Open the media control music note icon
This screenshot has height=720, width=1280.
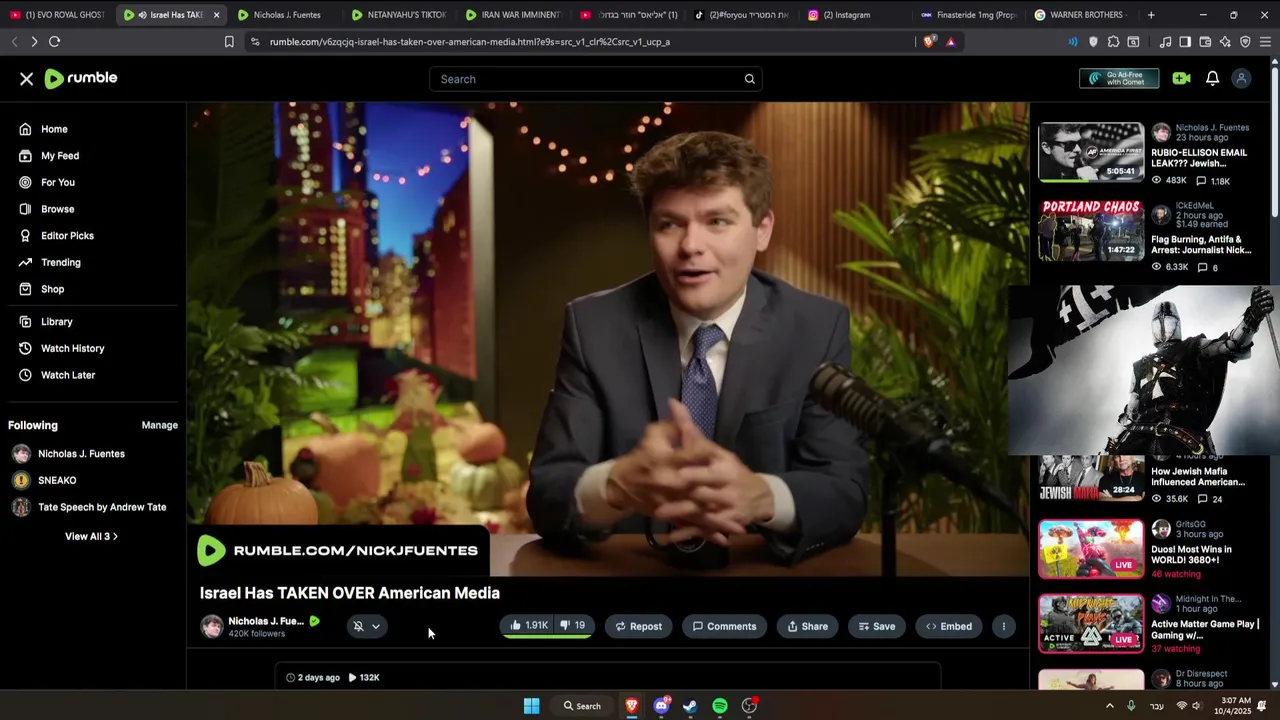click(1165, 42)
